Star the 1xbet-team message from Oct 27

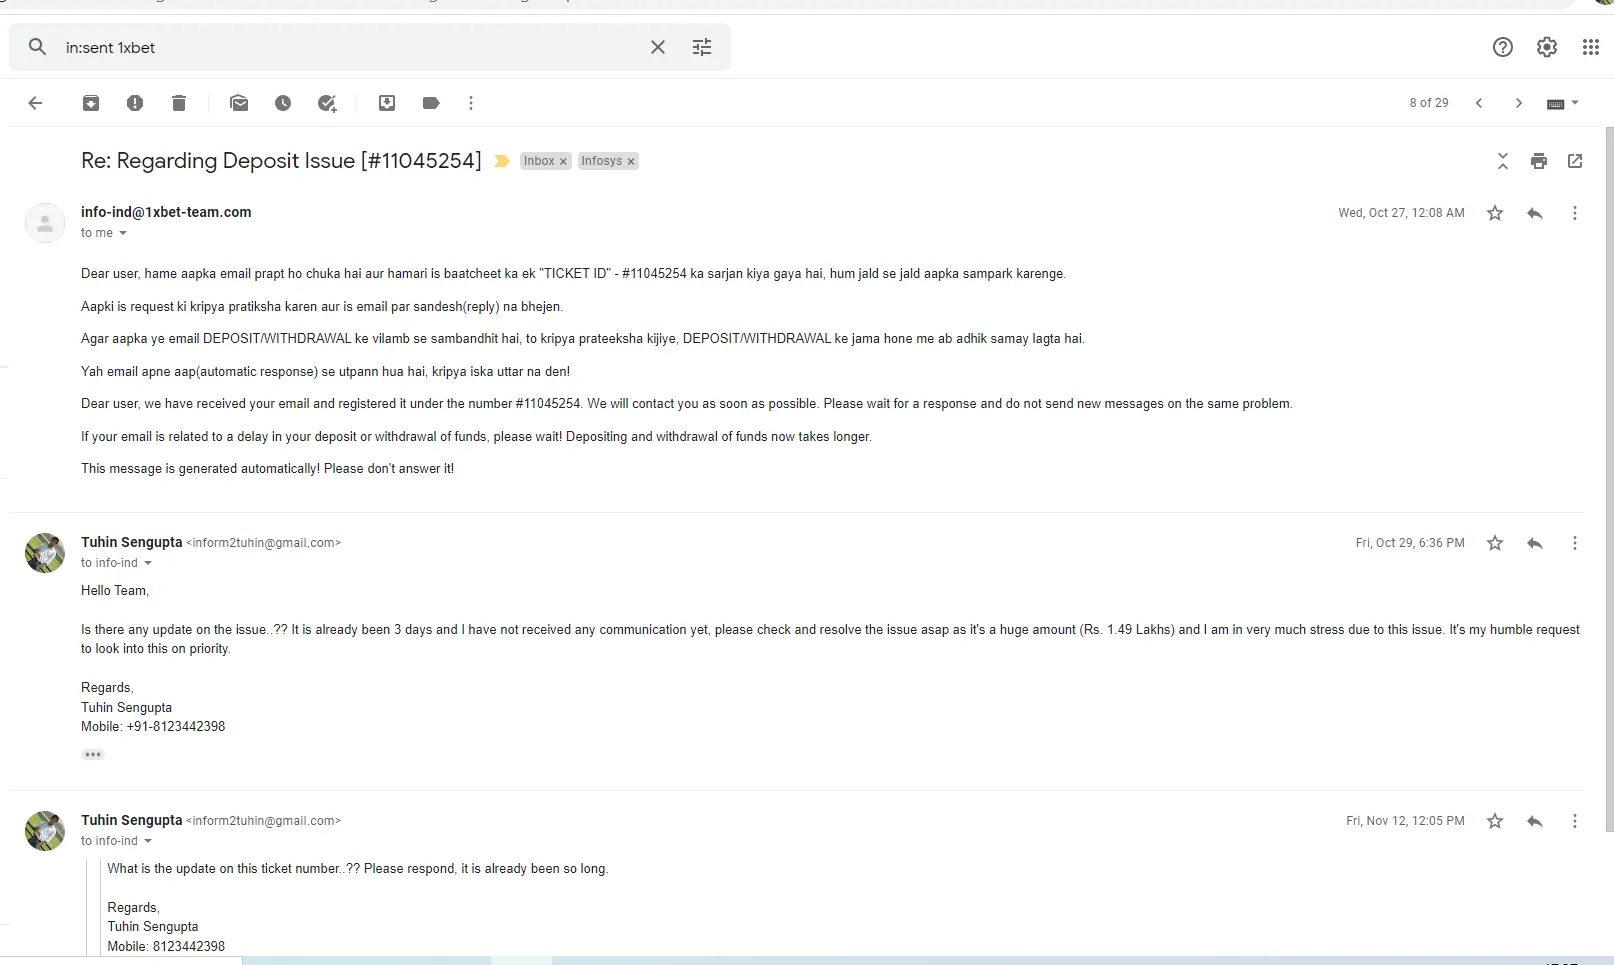tap(1495, 213)
